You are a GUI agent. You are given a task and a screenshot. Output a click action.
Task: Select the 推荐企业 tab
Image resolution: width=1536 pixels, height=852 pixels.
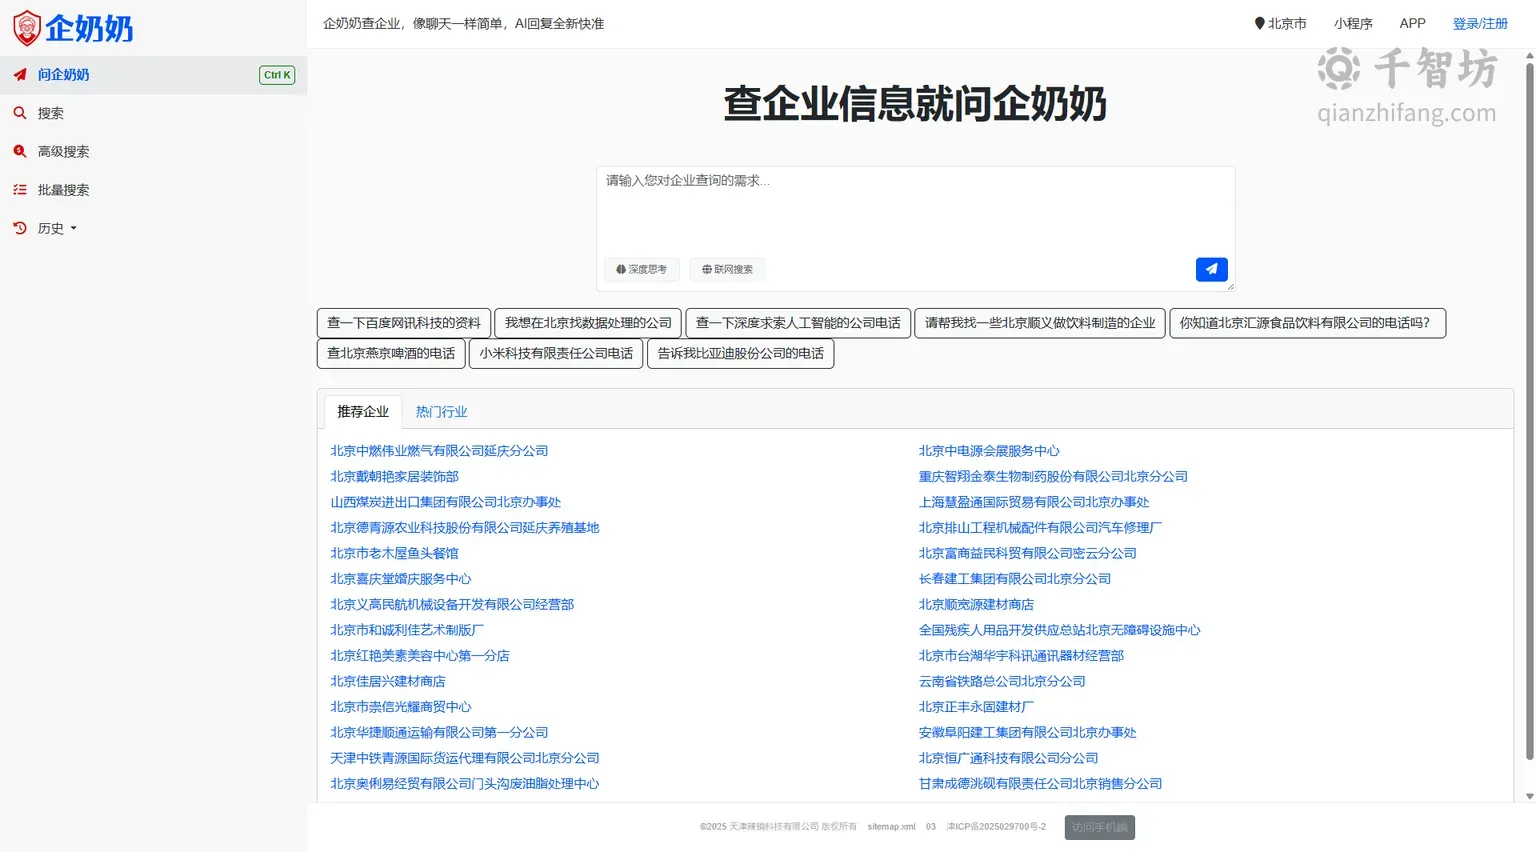coord(363,412)
